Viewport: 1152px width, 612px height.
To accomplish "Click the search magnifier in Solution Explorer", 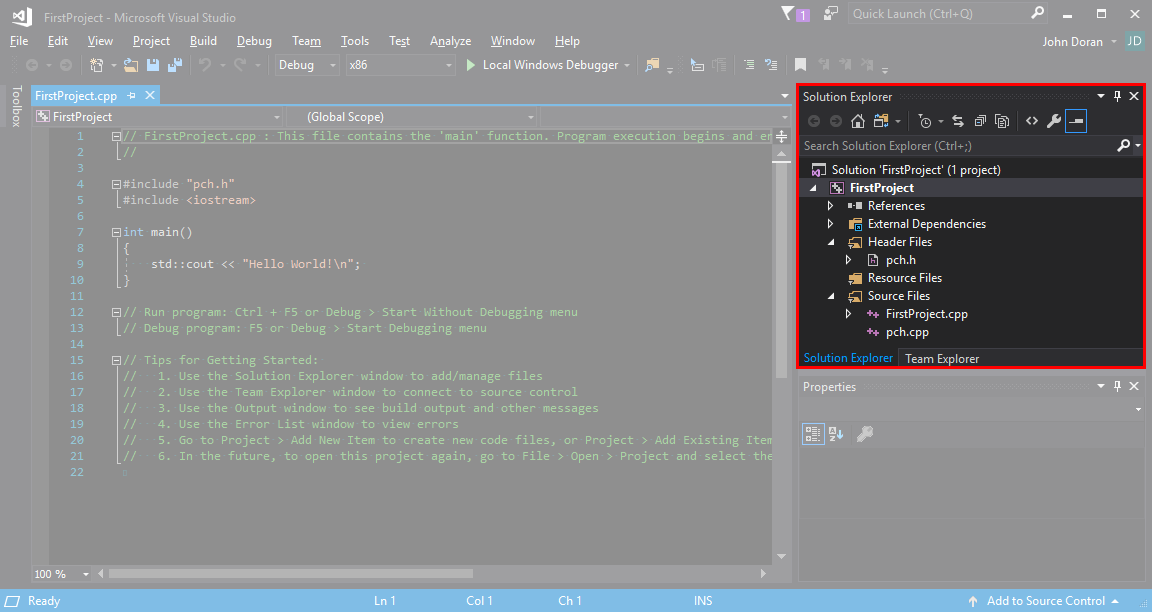I will click(x=1123, y=145).
